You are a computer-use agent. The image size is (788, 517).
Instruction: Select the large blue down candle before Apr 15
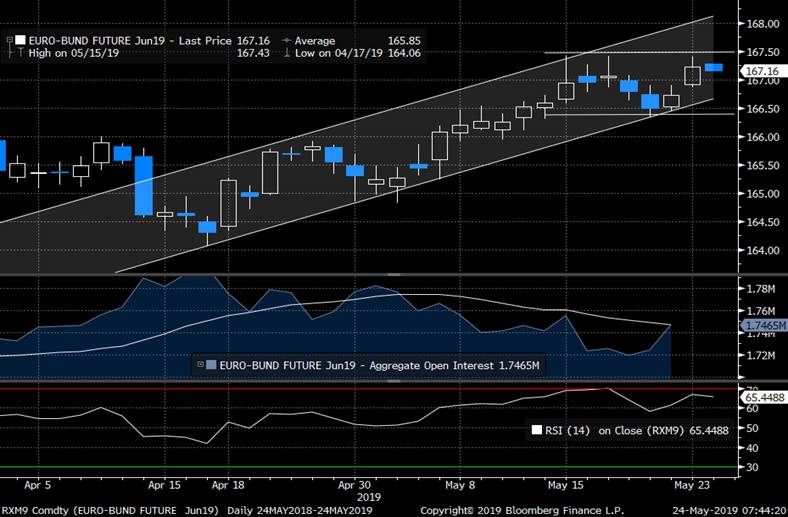pos(144,185)
